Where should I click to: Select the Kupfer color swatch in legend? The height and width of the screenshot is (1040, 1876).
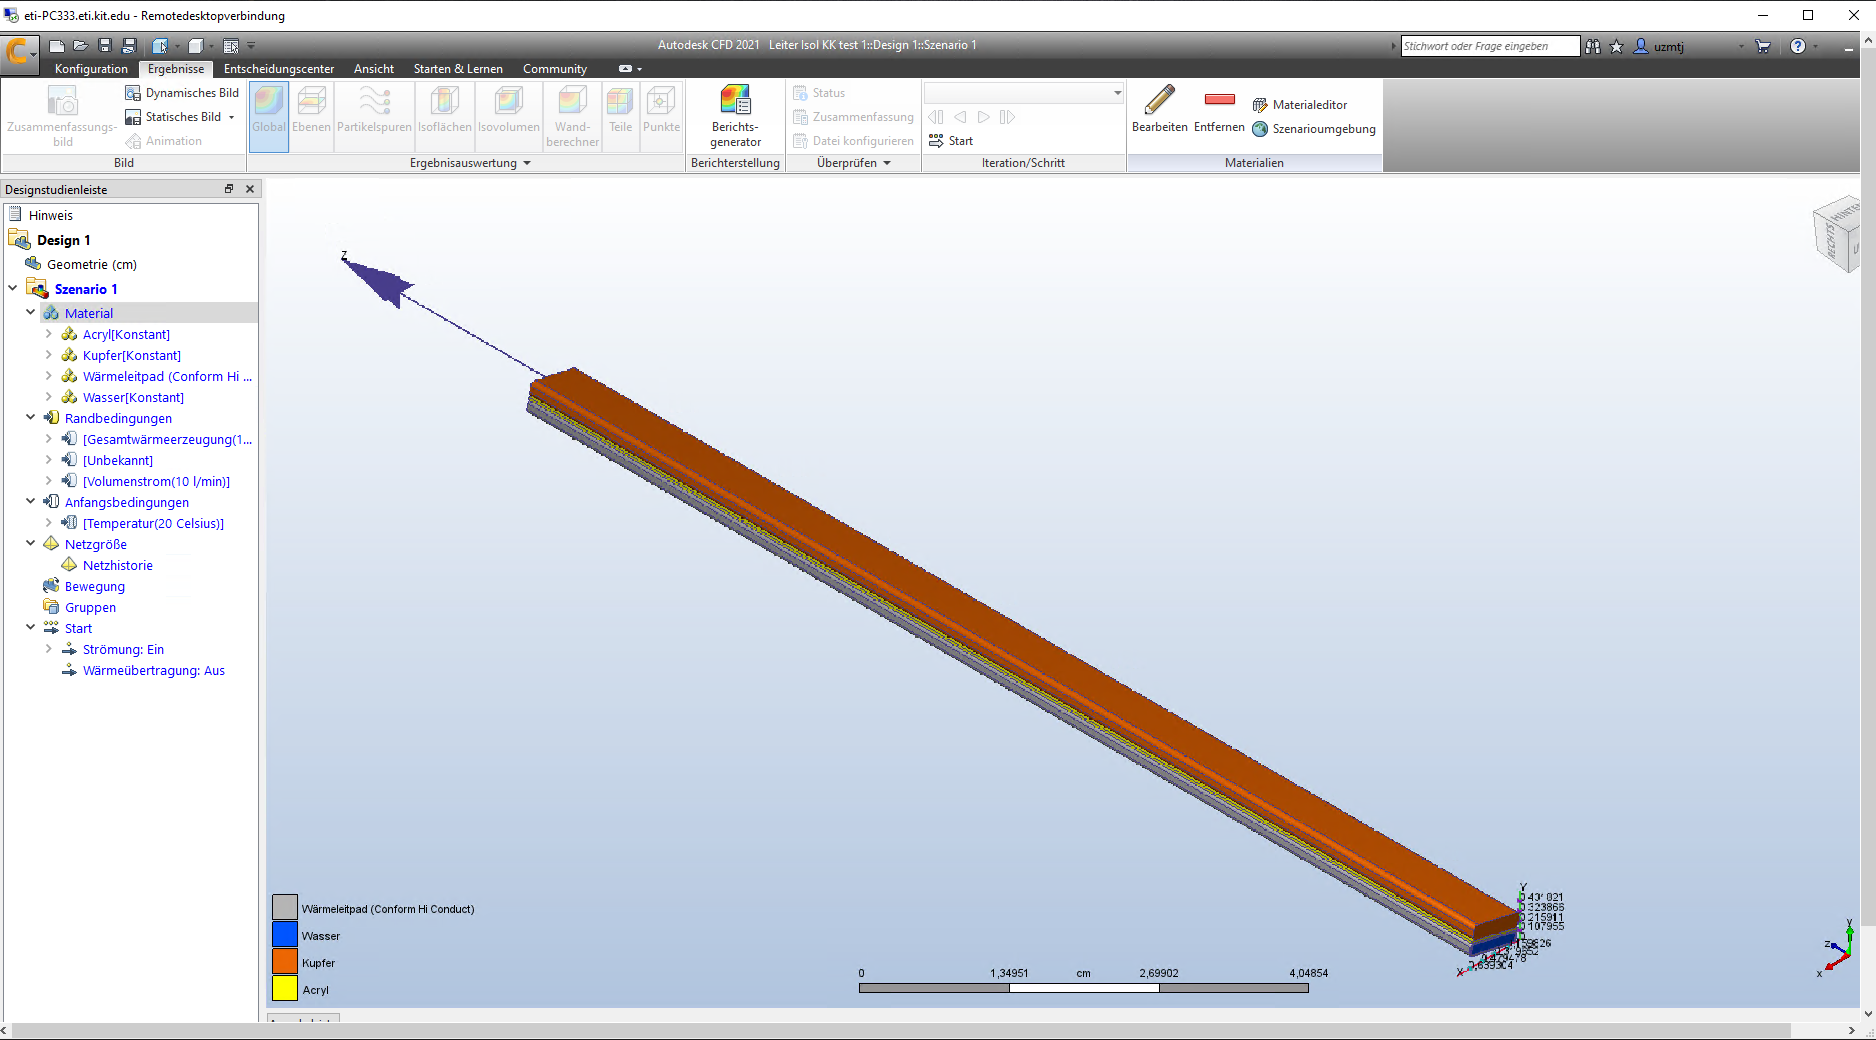(284, 961)
